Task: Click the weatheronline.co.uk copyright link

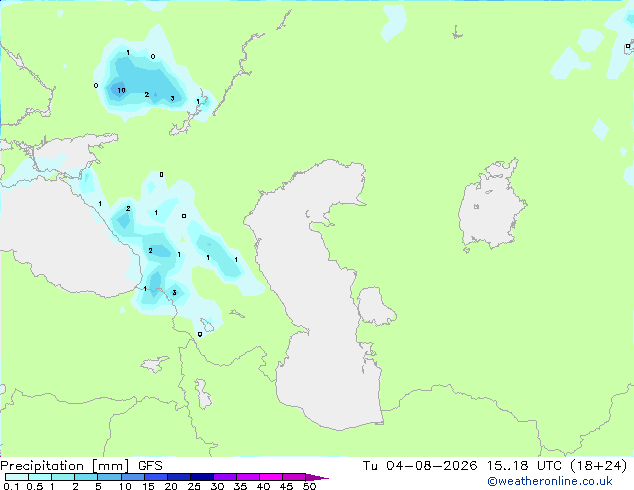Action: click(549, 481)
